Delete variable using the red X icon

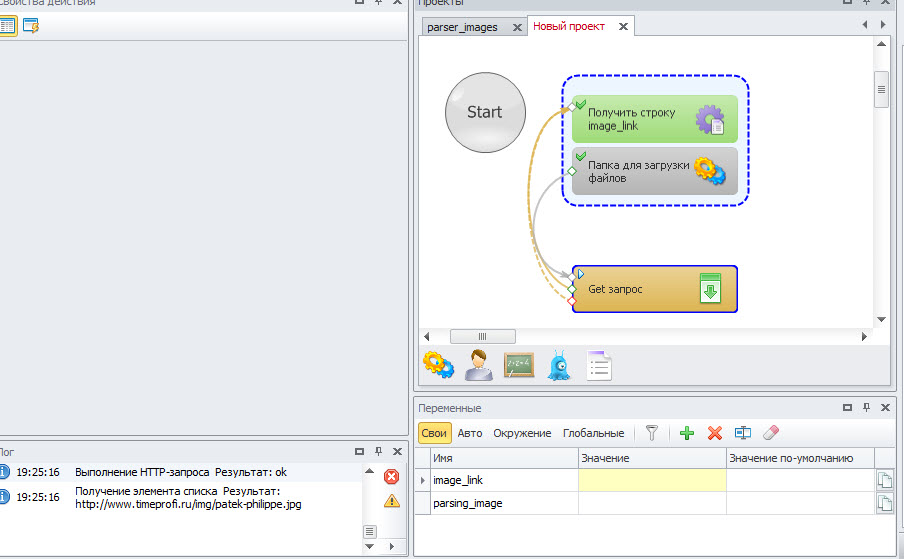[714, 433]
